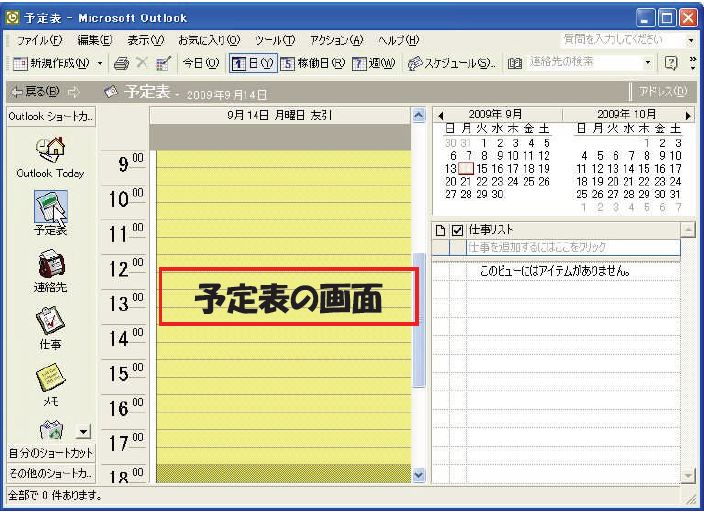Click the delete X toolbar icon

pyautogui.click(x=142, y=63)
